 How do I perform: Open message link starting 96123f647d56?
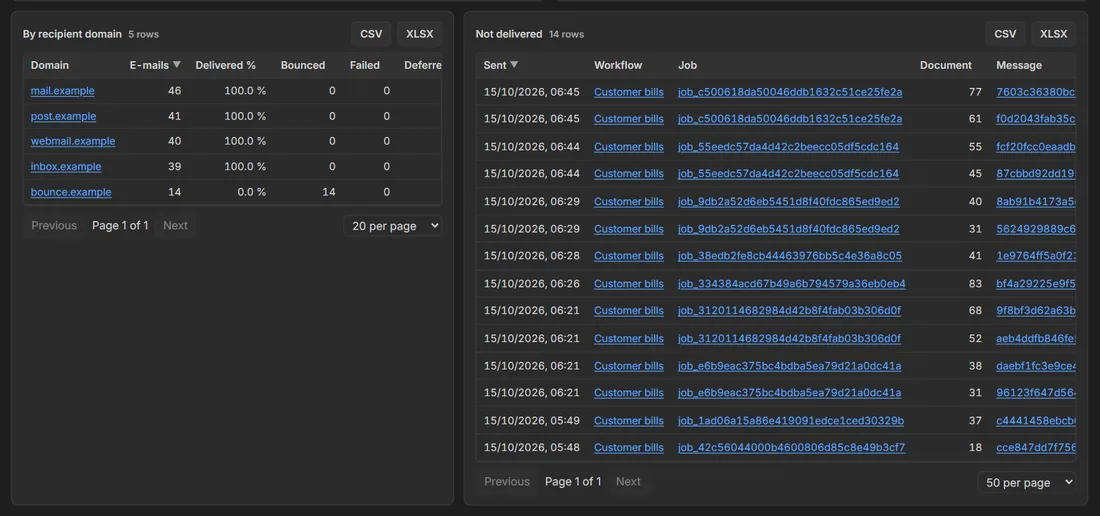click(1035, 393)
